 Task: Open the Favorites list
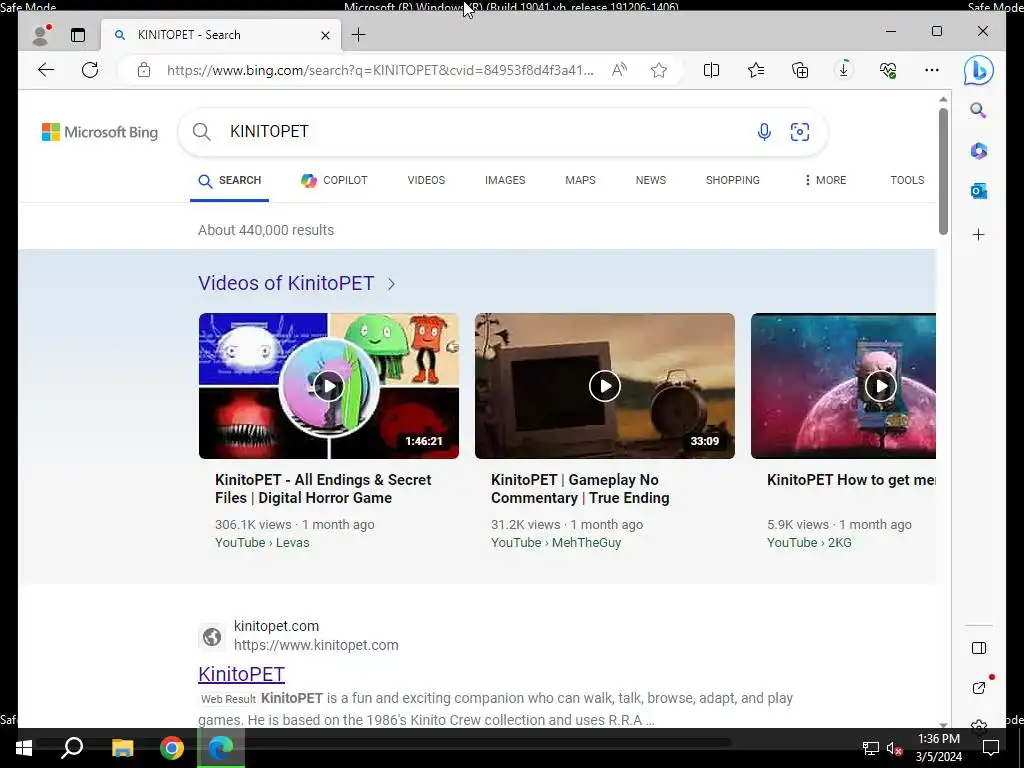pos(756,70)
